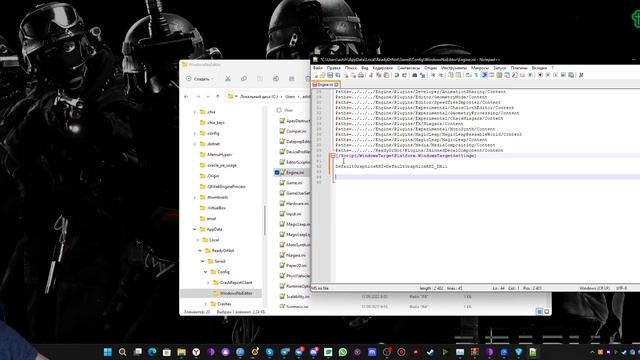Create a new document in Notepad++ toolbar
The image size is (640, 360).
tap(316, 75)
